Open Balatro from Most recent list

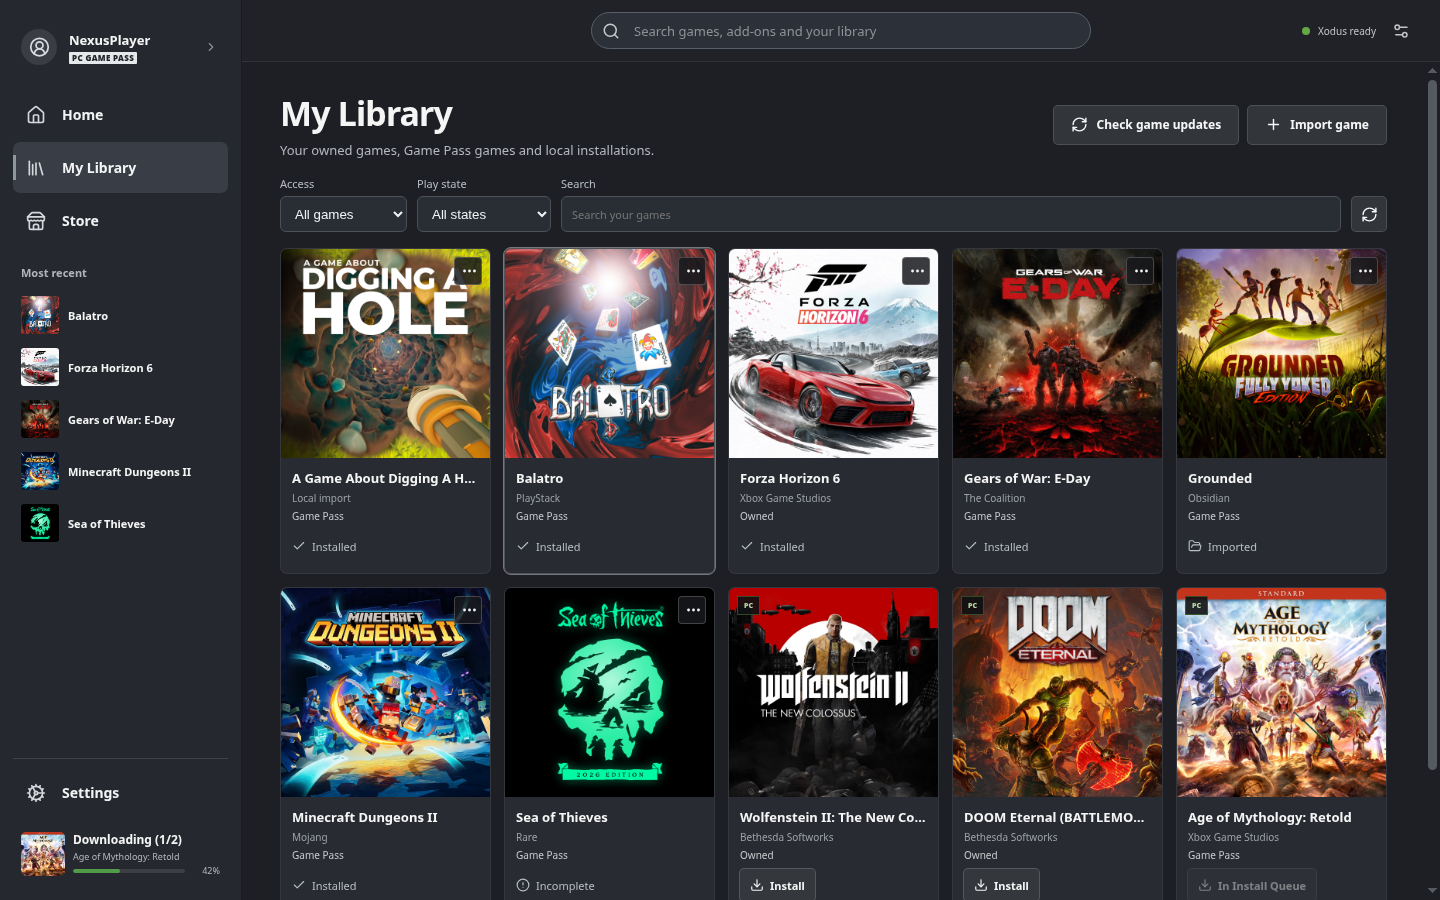[120, 316]
